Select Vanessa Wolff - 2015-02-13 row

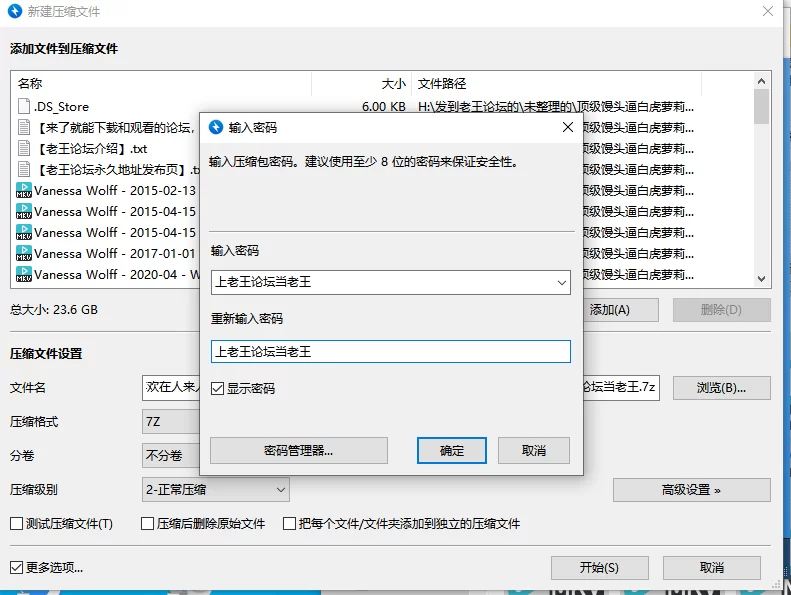(105, 190)
